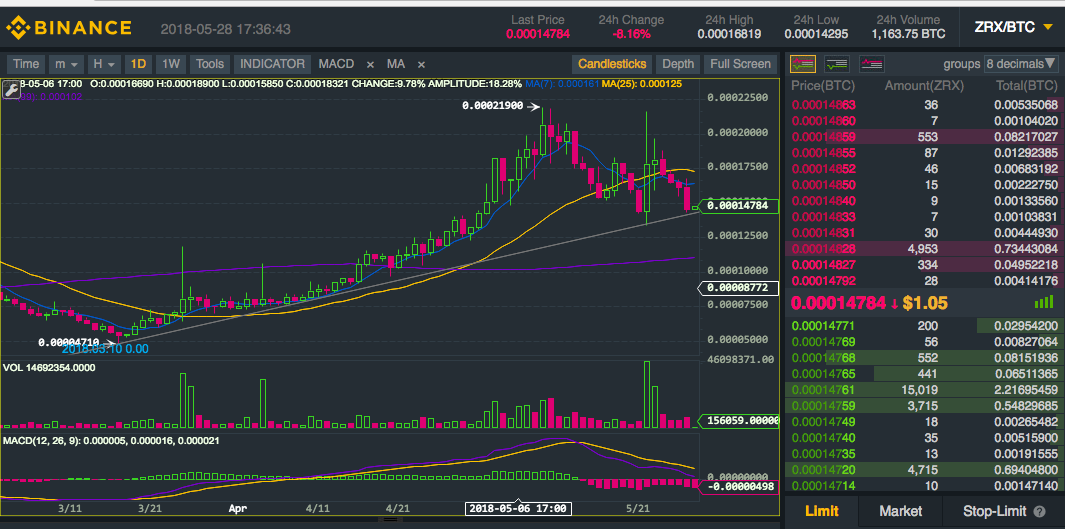
Task: Select the 1D chart interval
Action: pyautogui.click(x=139, y=65)
